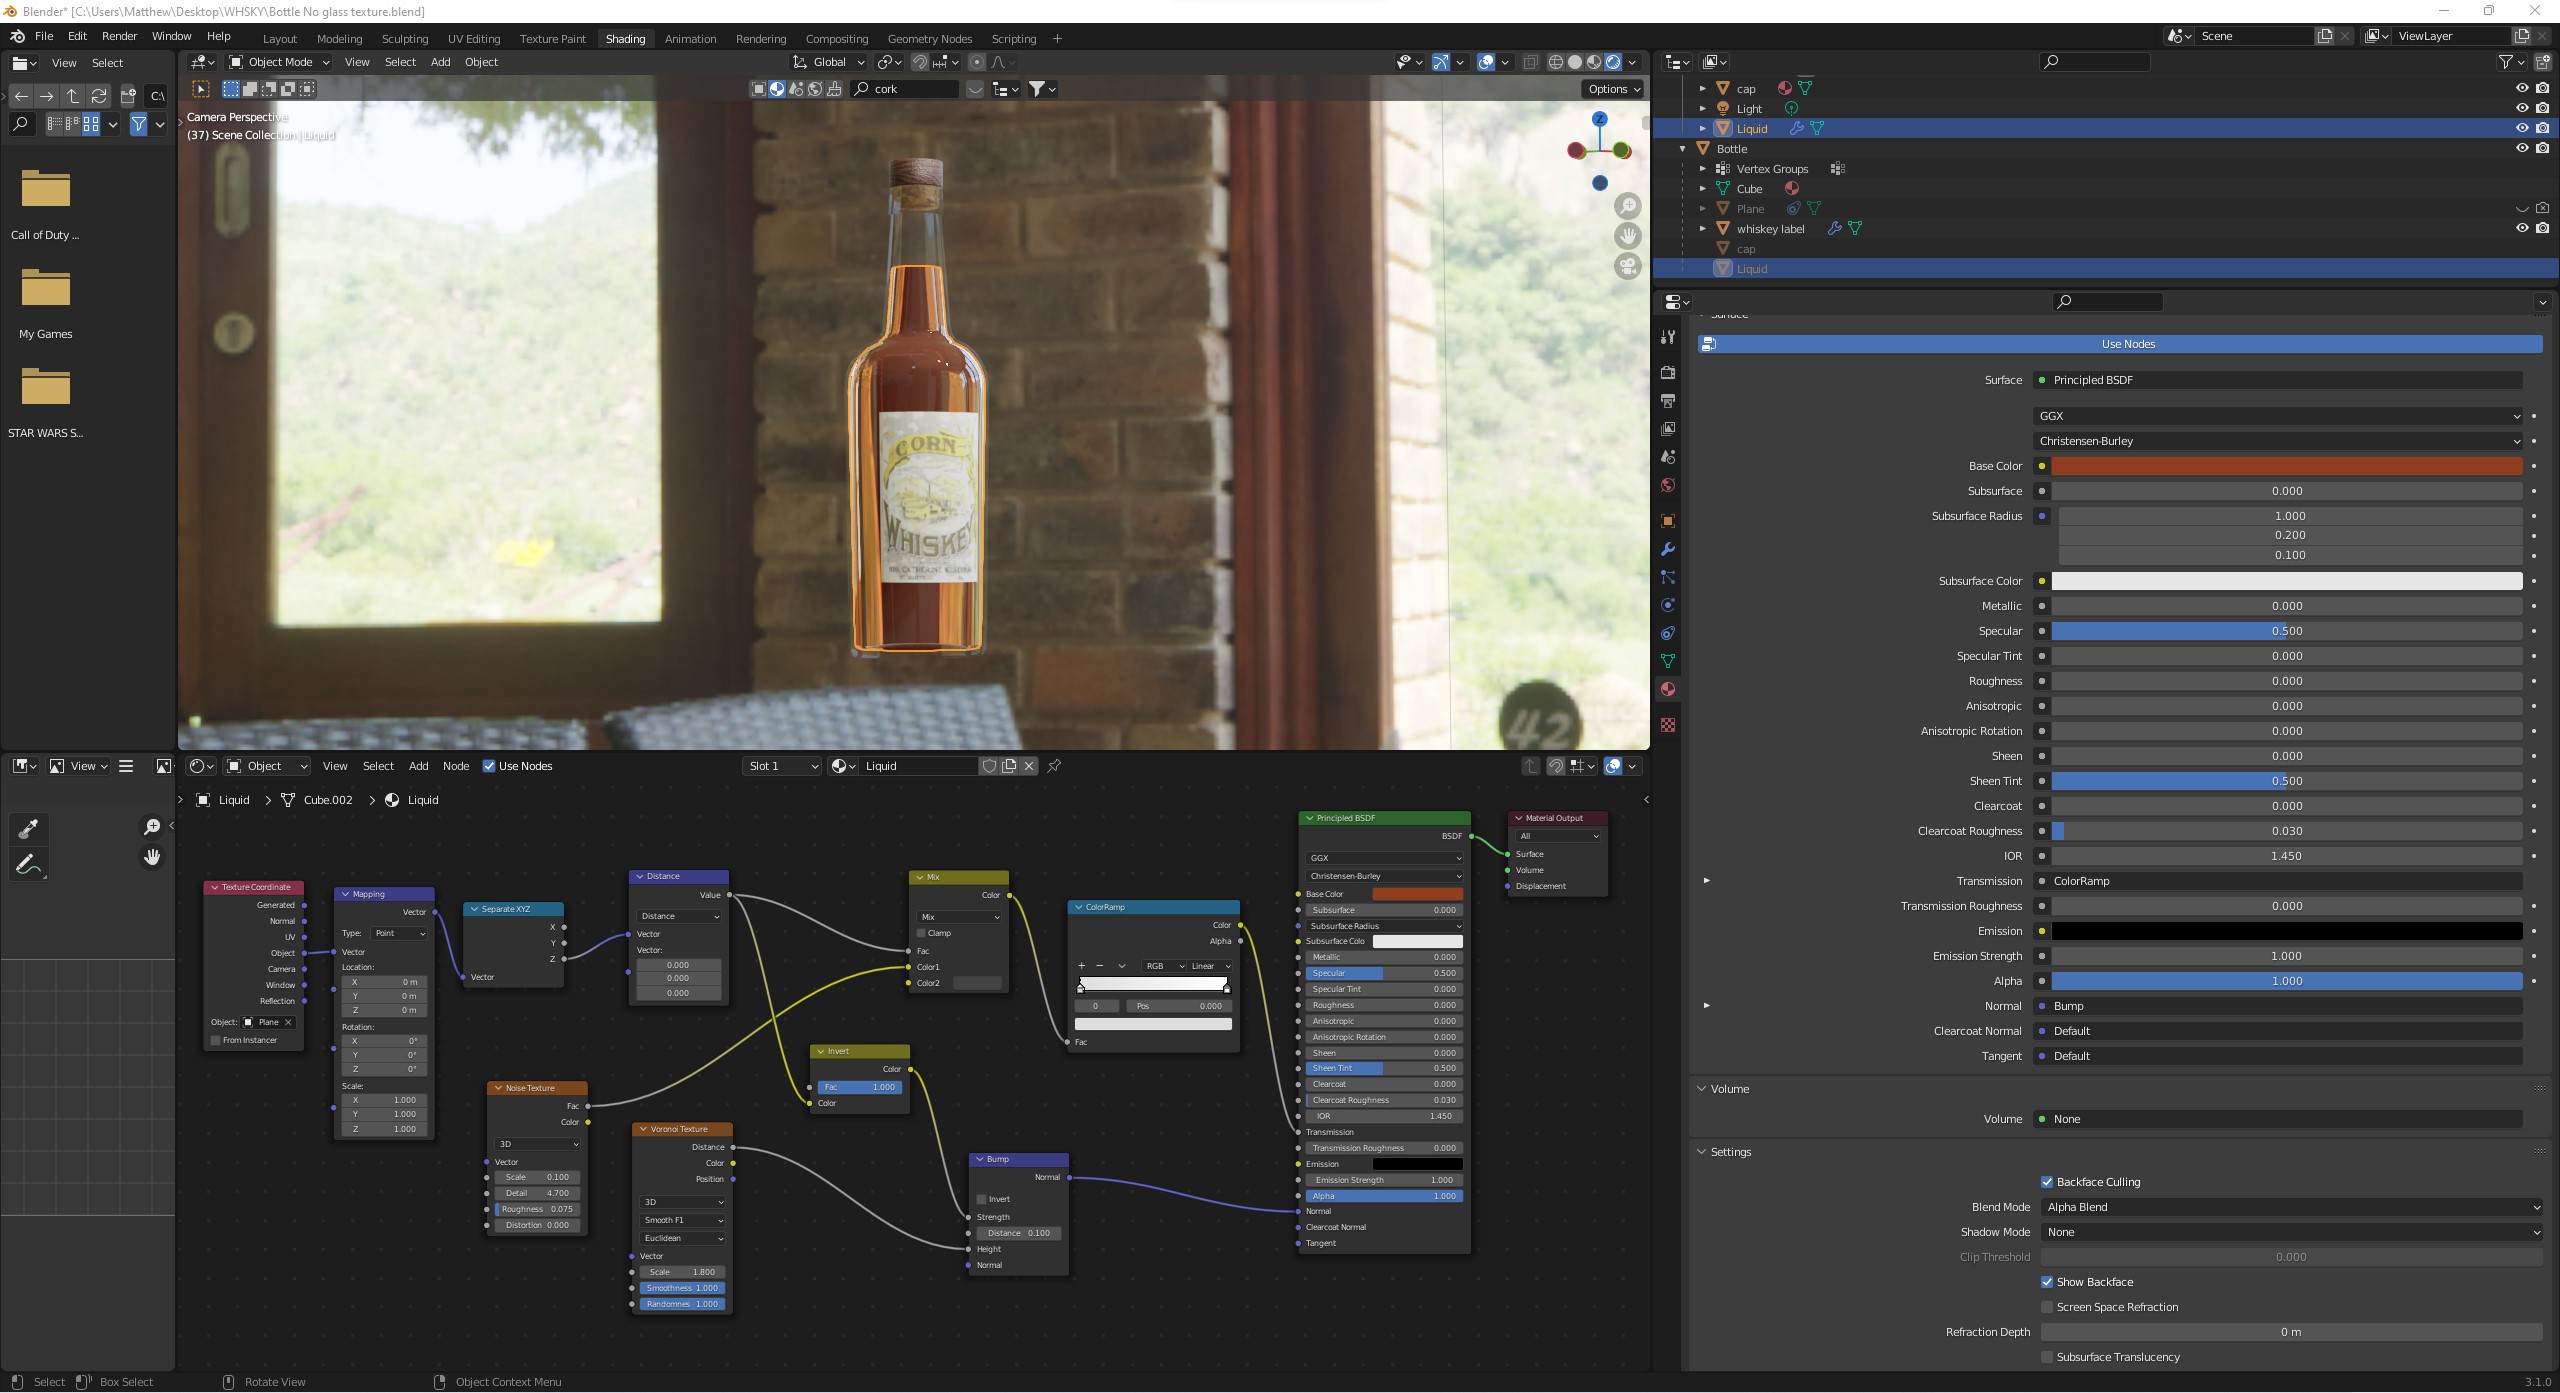This screenshot has height=1393, width=2560.
Task: Switch to the Compositing workspace tab
Action: click(x=836, y=39)
